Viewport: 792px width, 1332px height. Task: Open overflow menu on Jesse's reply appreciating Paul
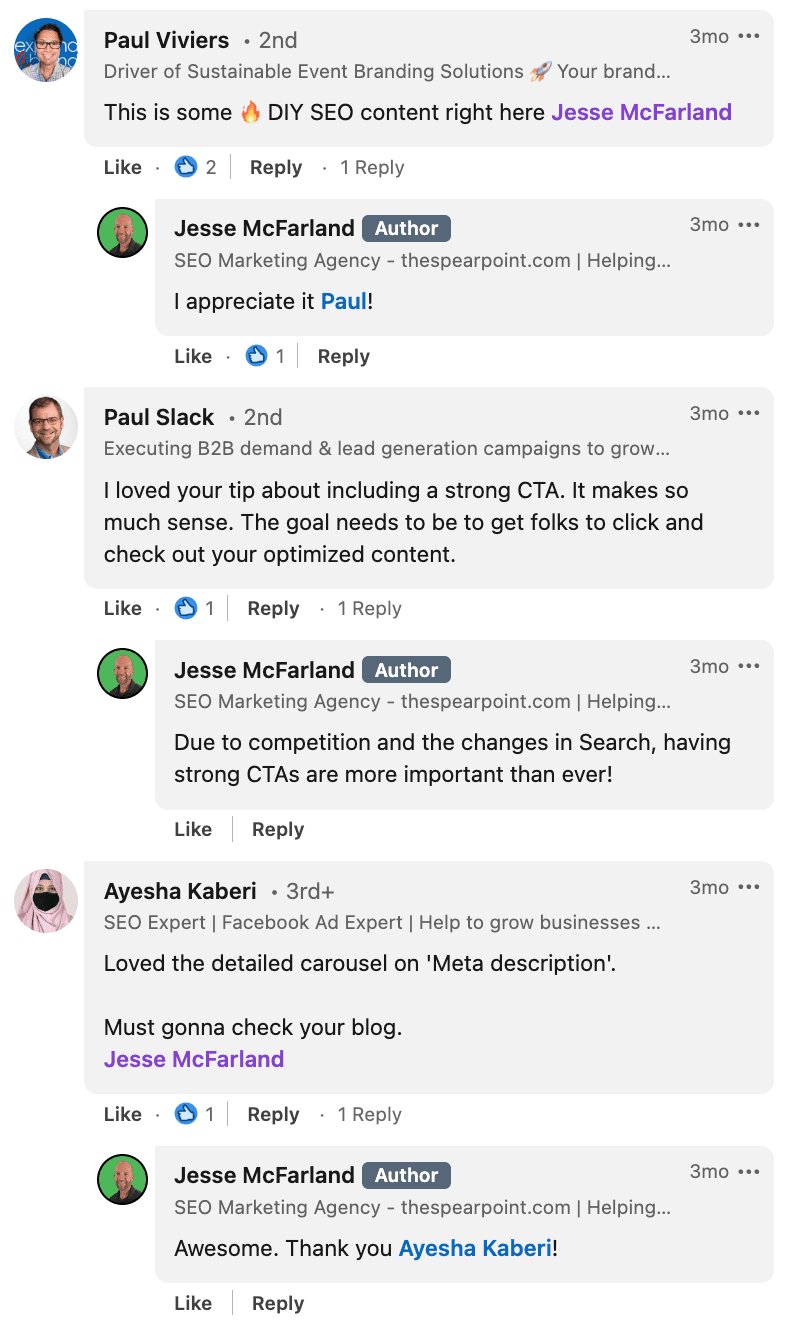(x=750, y=224)
